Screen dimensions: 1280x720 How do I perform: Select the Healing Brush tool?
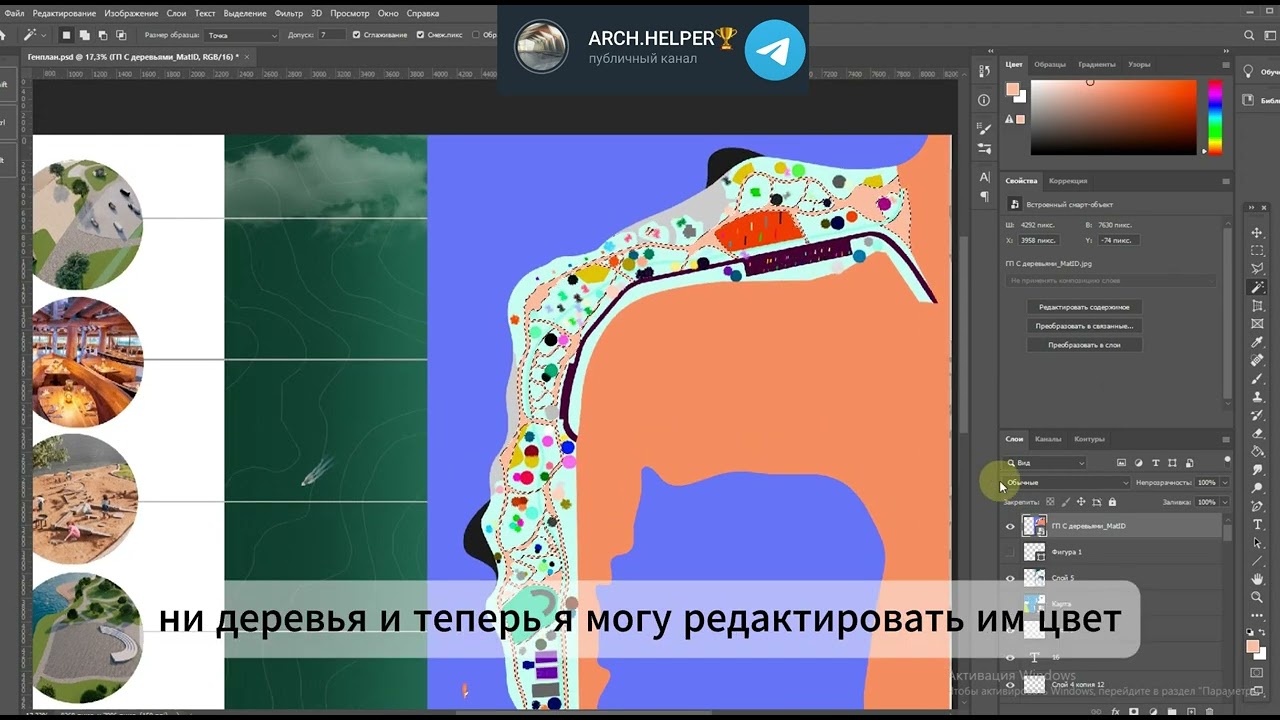click(x=1257, y=360)
